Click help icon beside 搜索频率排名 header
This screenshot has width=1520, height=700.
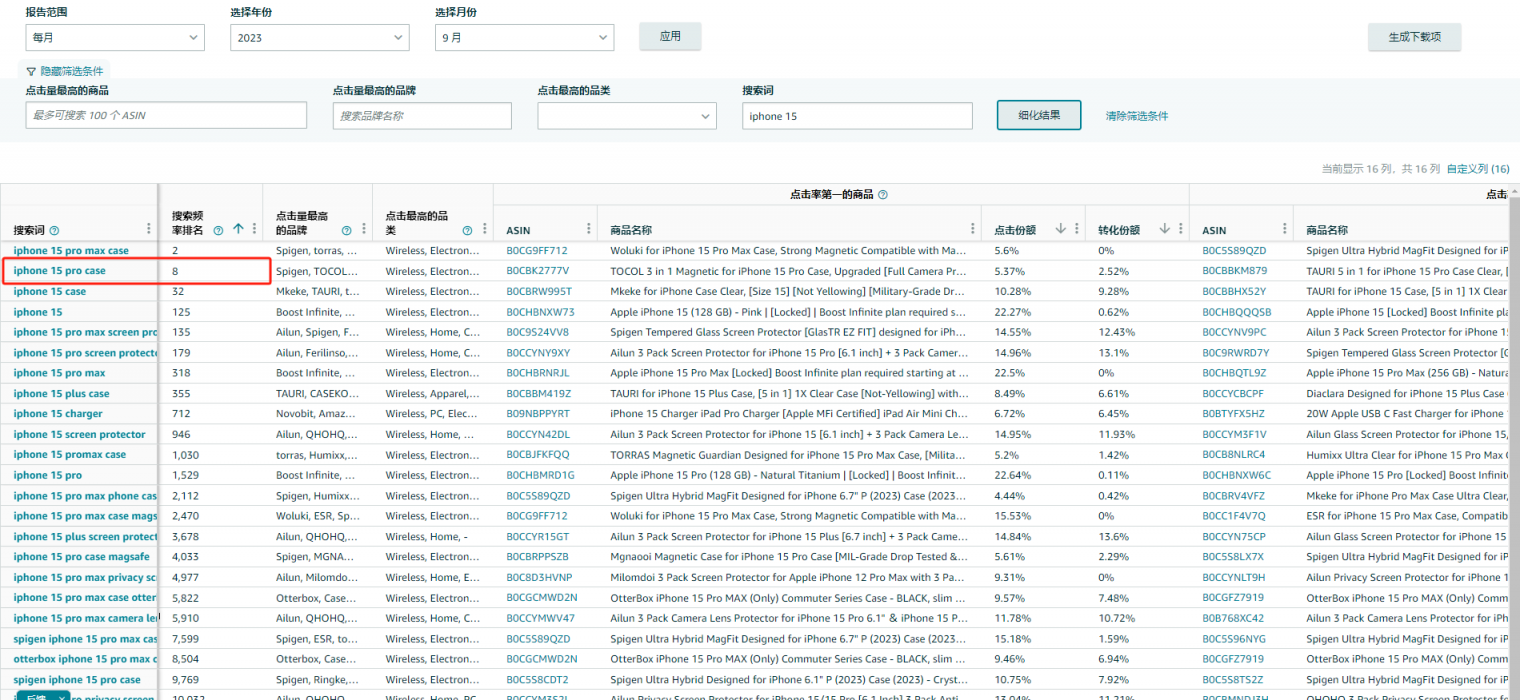click(x=218, y=230)
